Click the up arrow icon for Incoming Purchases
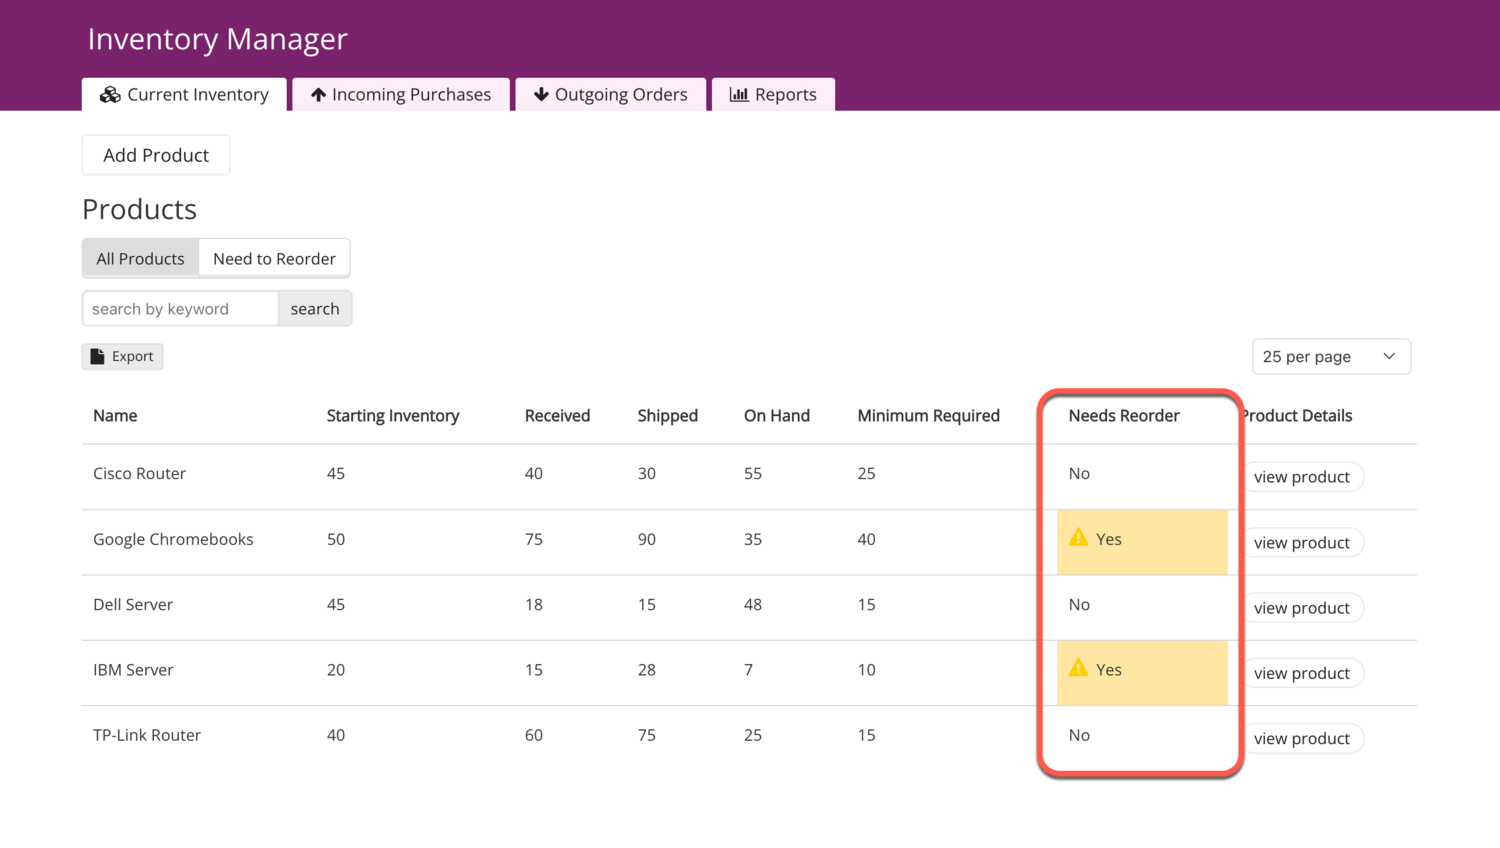The image size is (1500, 848). coord(318,94)
